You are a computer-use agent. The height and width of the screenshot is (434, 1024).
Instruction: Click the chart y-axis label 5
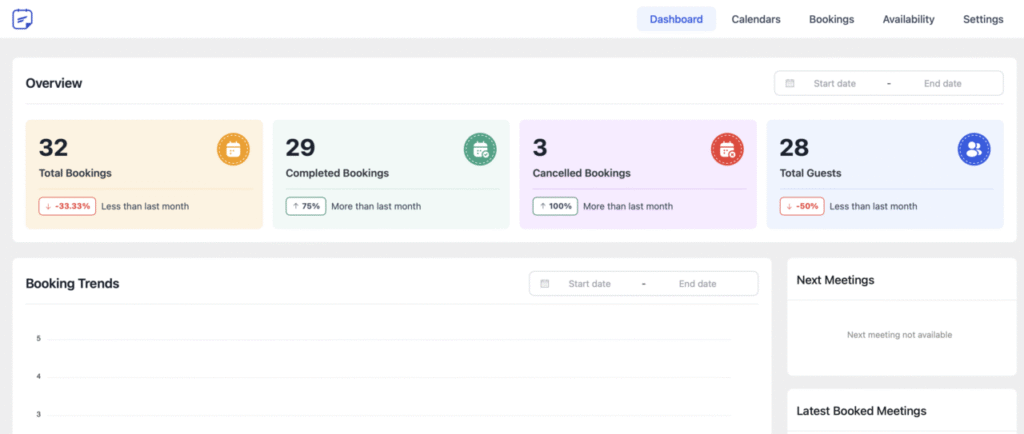click(39, 339)
